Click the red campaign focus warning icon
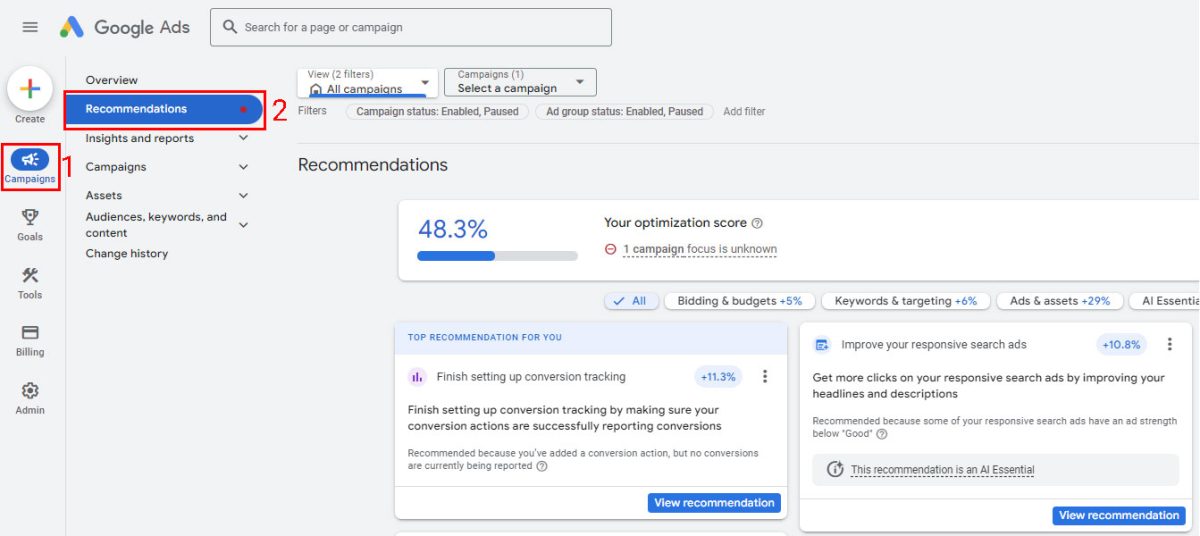This screenshot has height=536, width=1200. pos(610,249)
